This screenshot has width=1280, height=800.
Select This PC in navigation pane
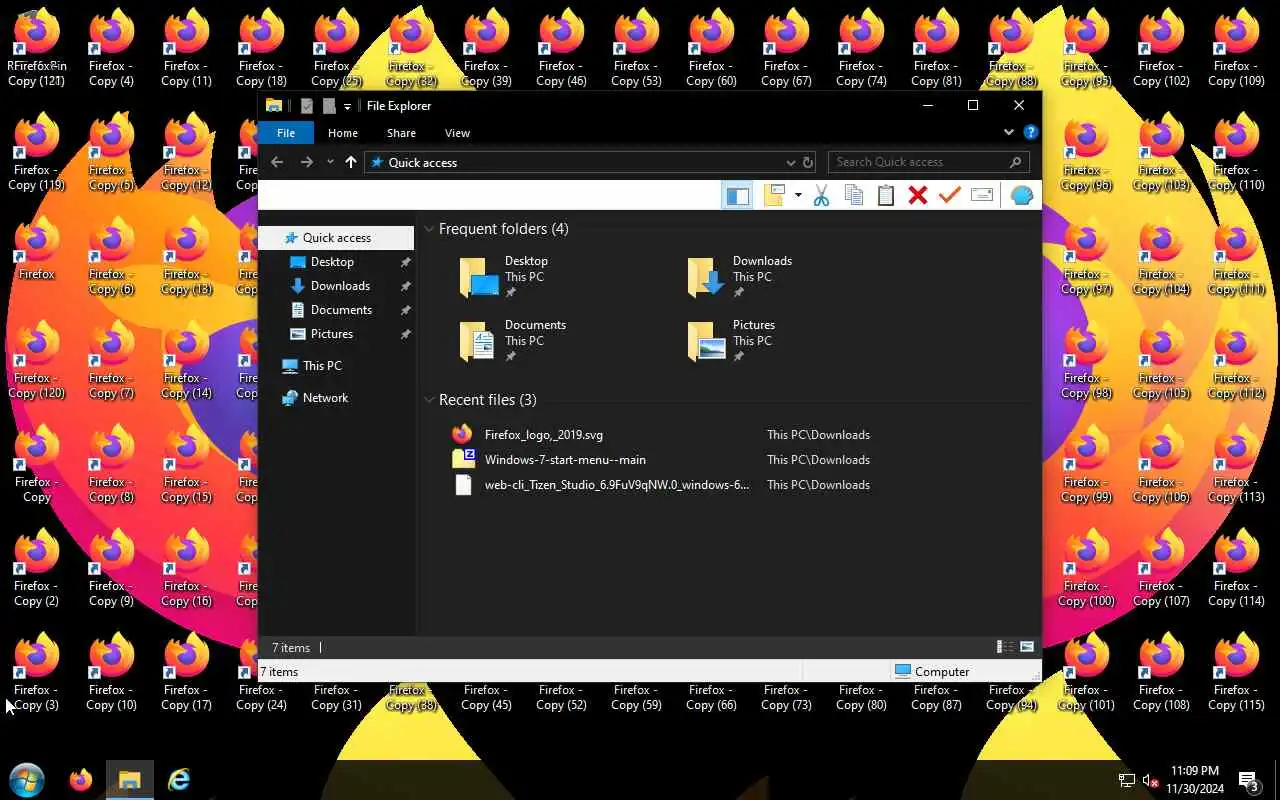click(336, 366)
